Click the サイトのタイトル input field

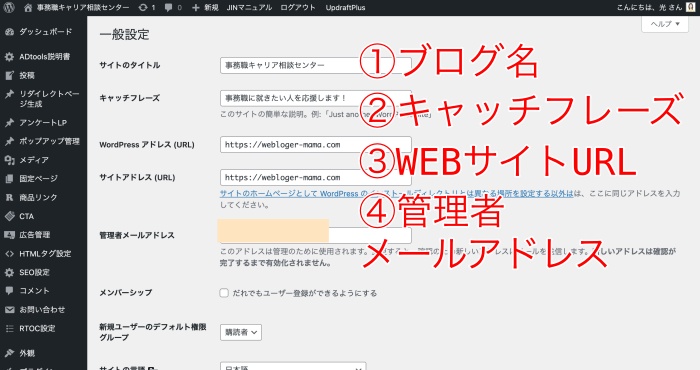(x=316, y=65)
